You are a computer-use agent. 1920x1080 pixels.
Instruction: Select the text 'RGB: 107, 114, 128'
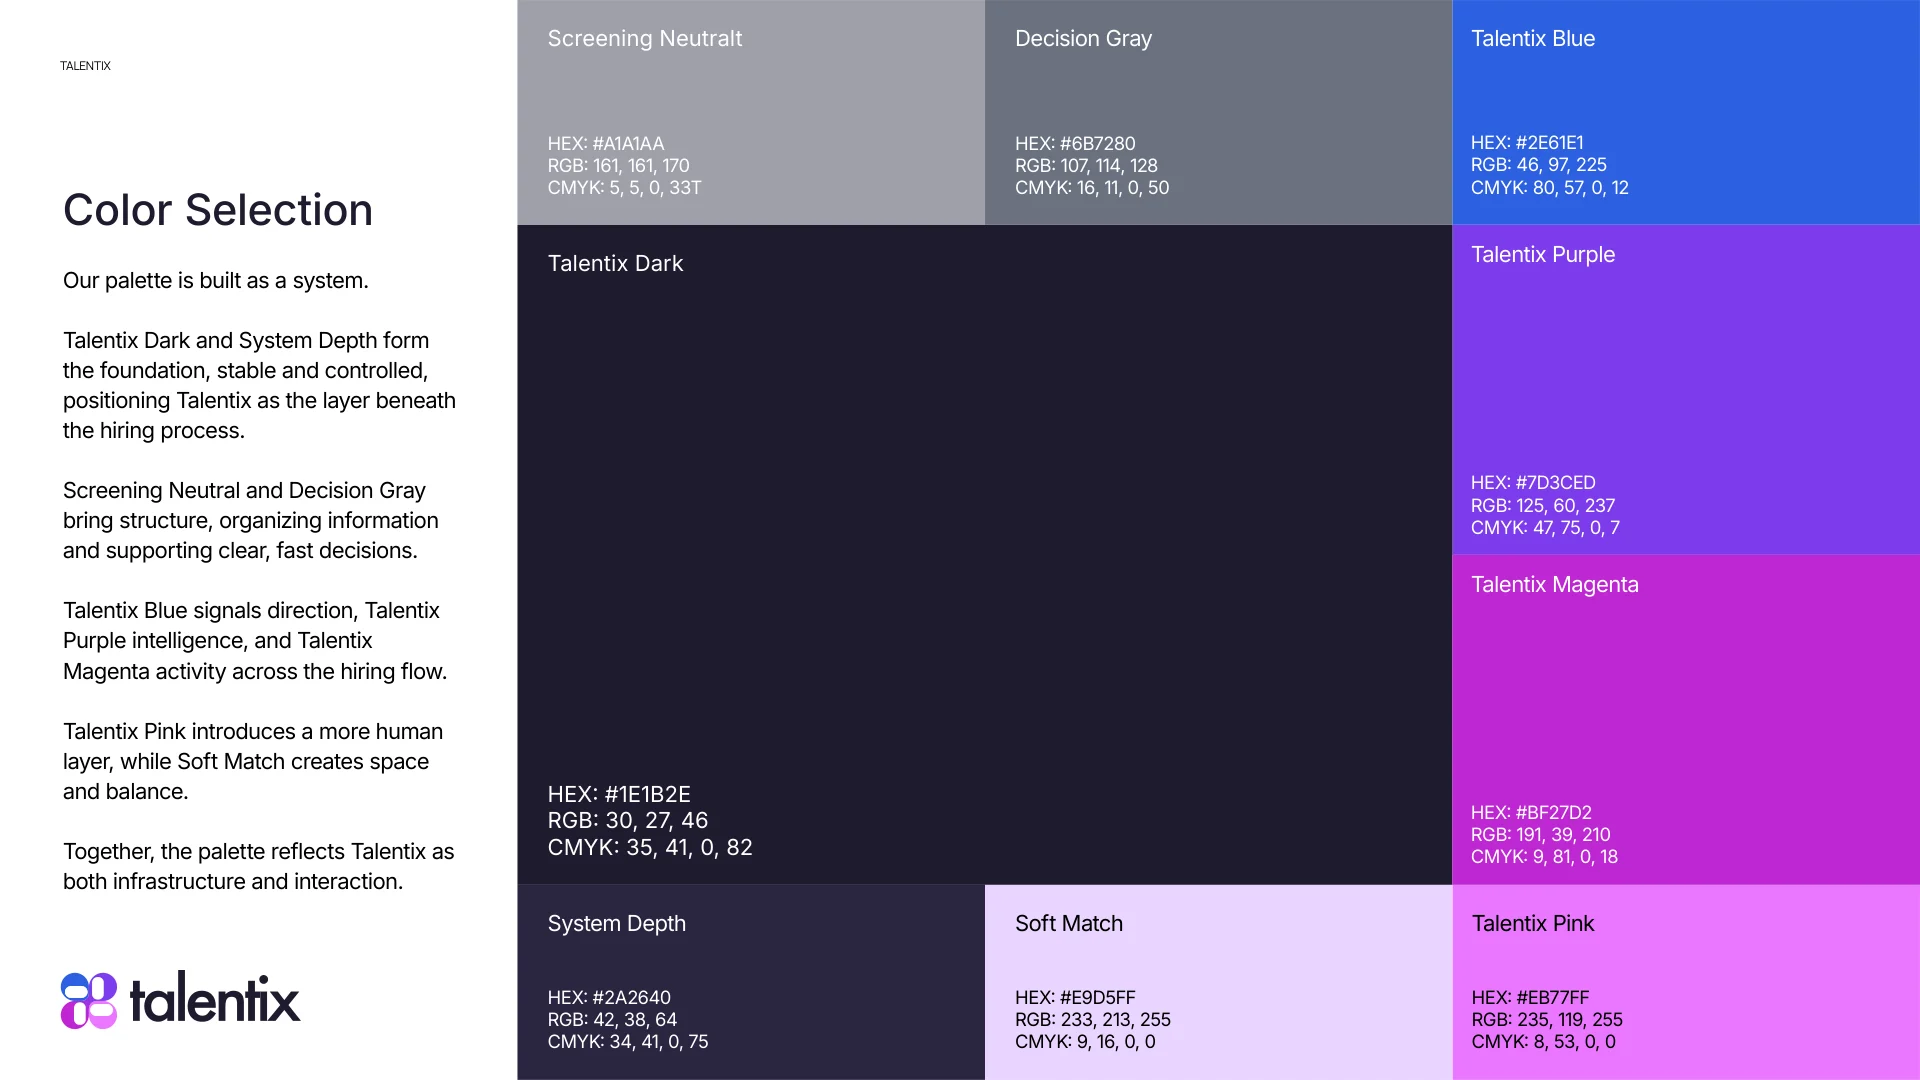[x=1086, y=166]
